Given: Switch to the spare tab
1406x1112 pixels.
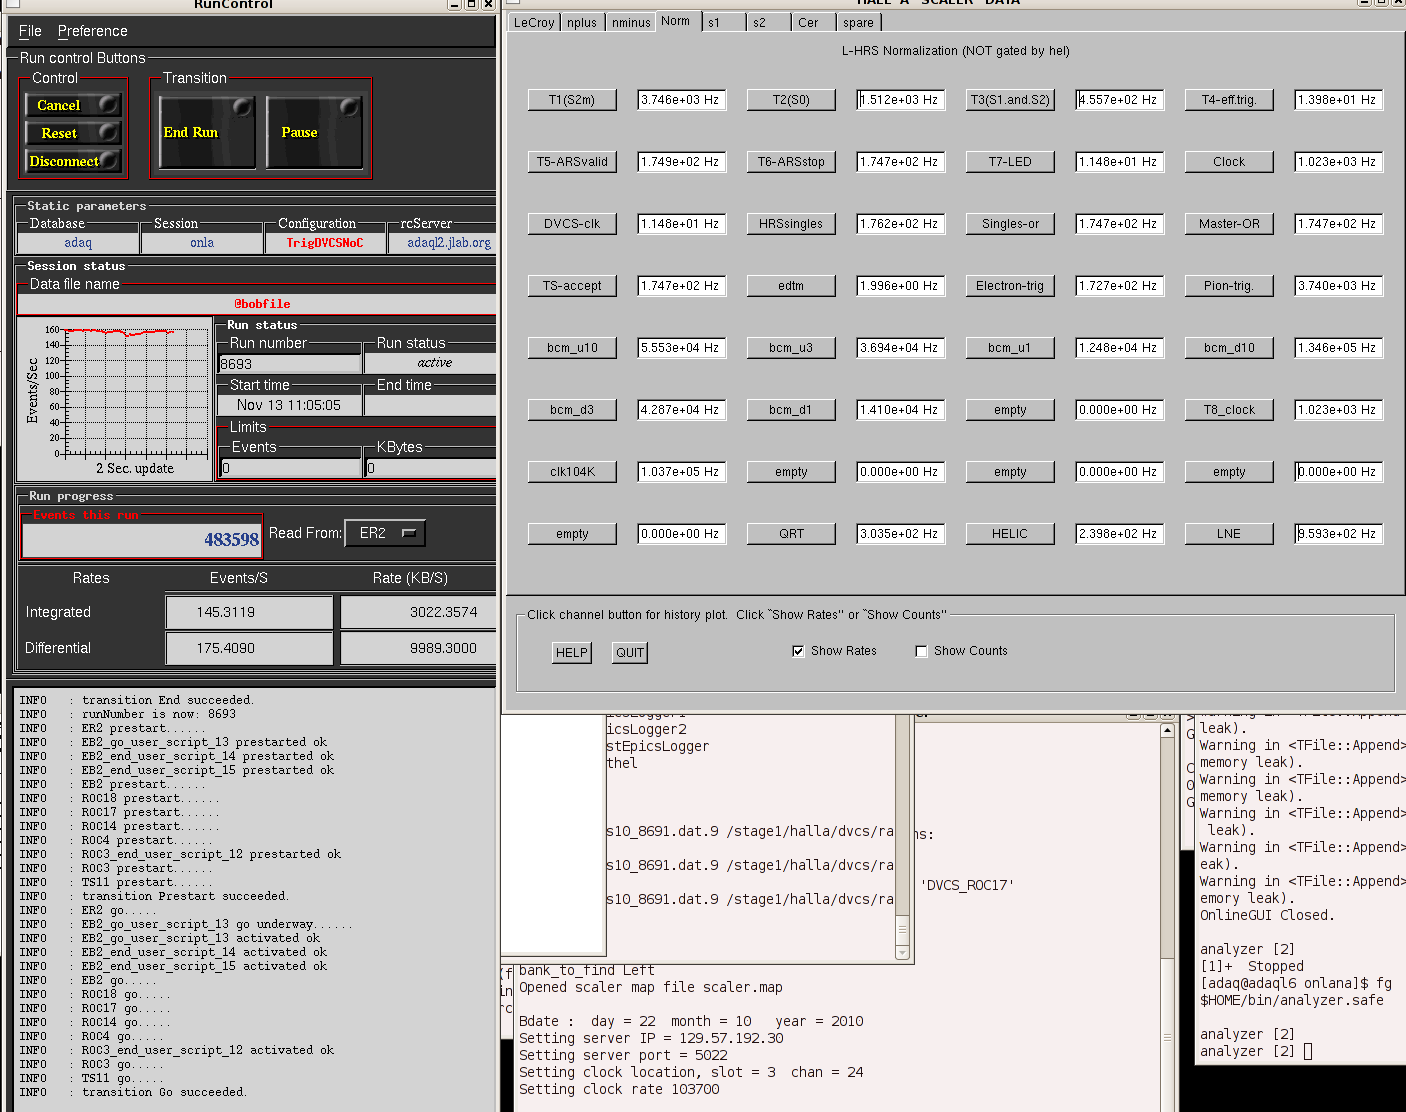Looking at the screenshot, I should [x=860, y=22].
